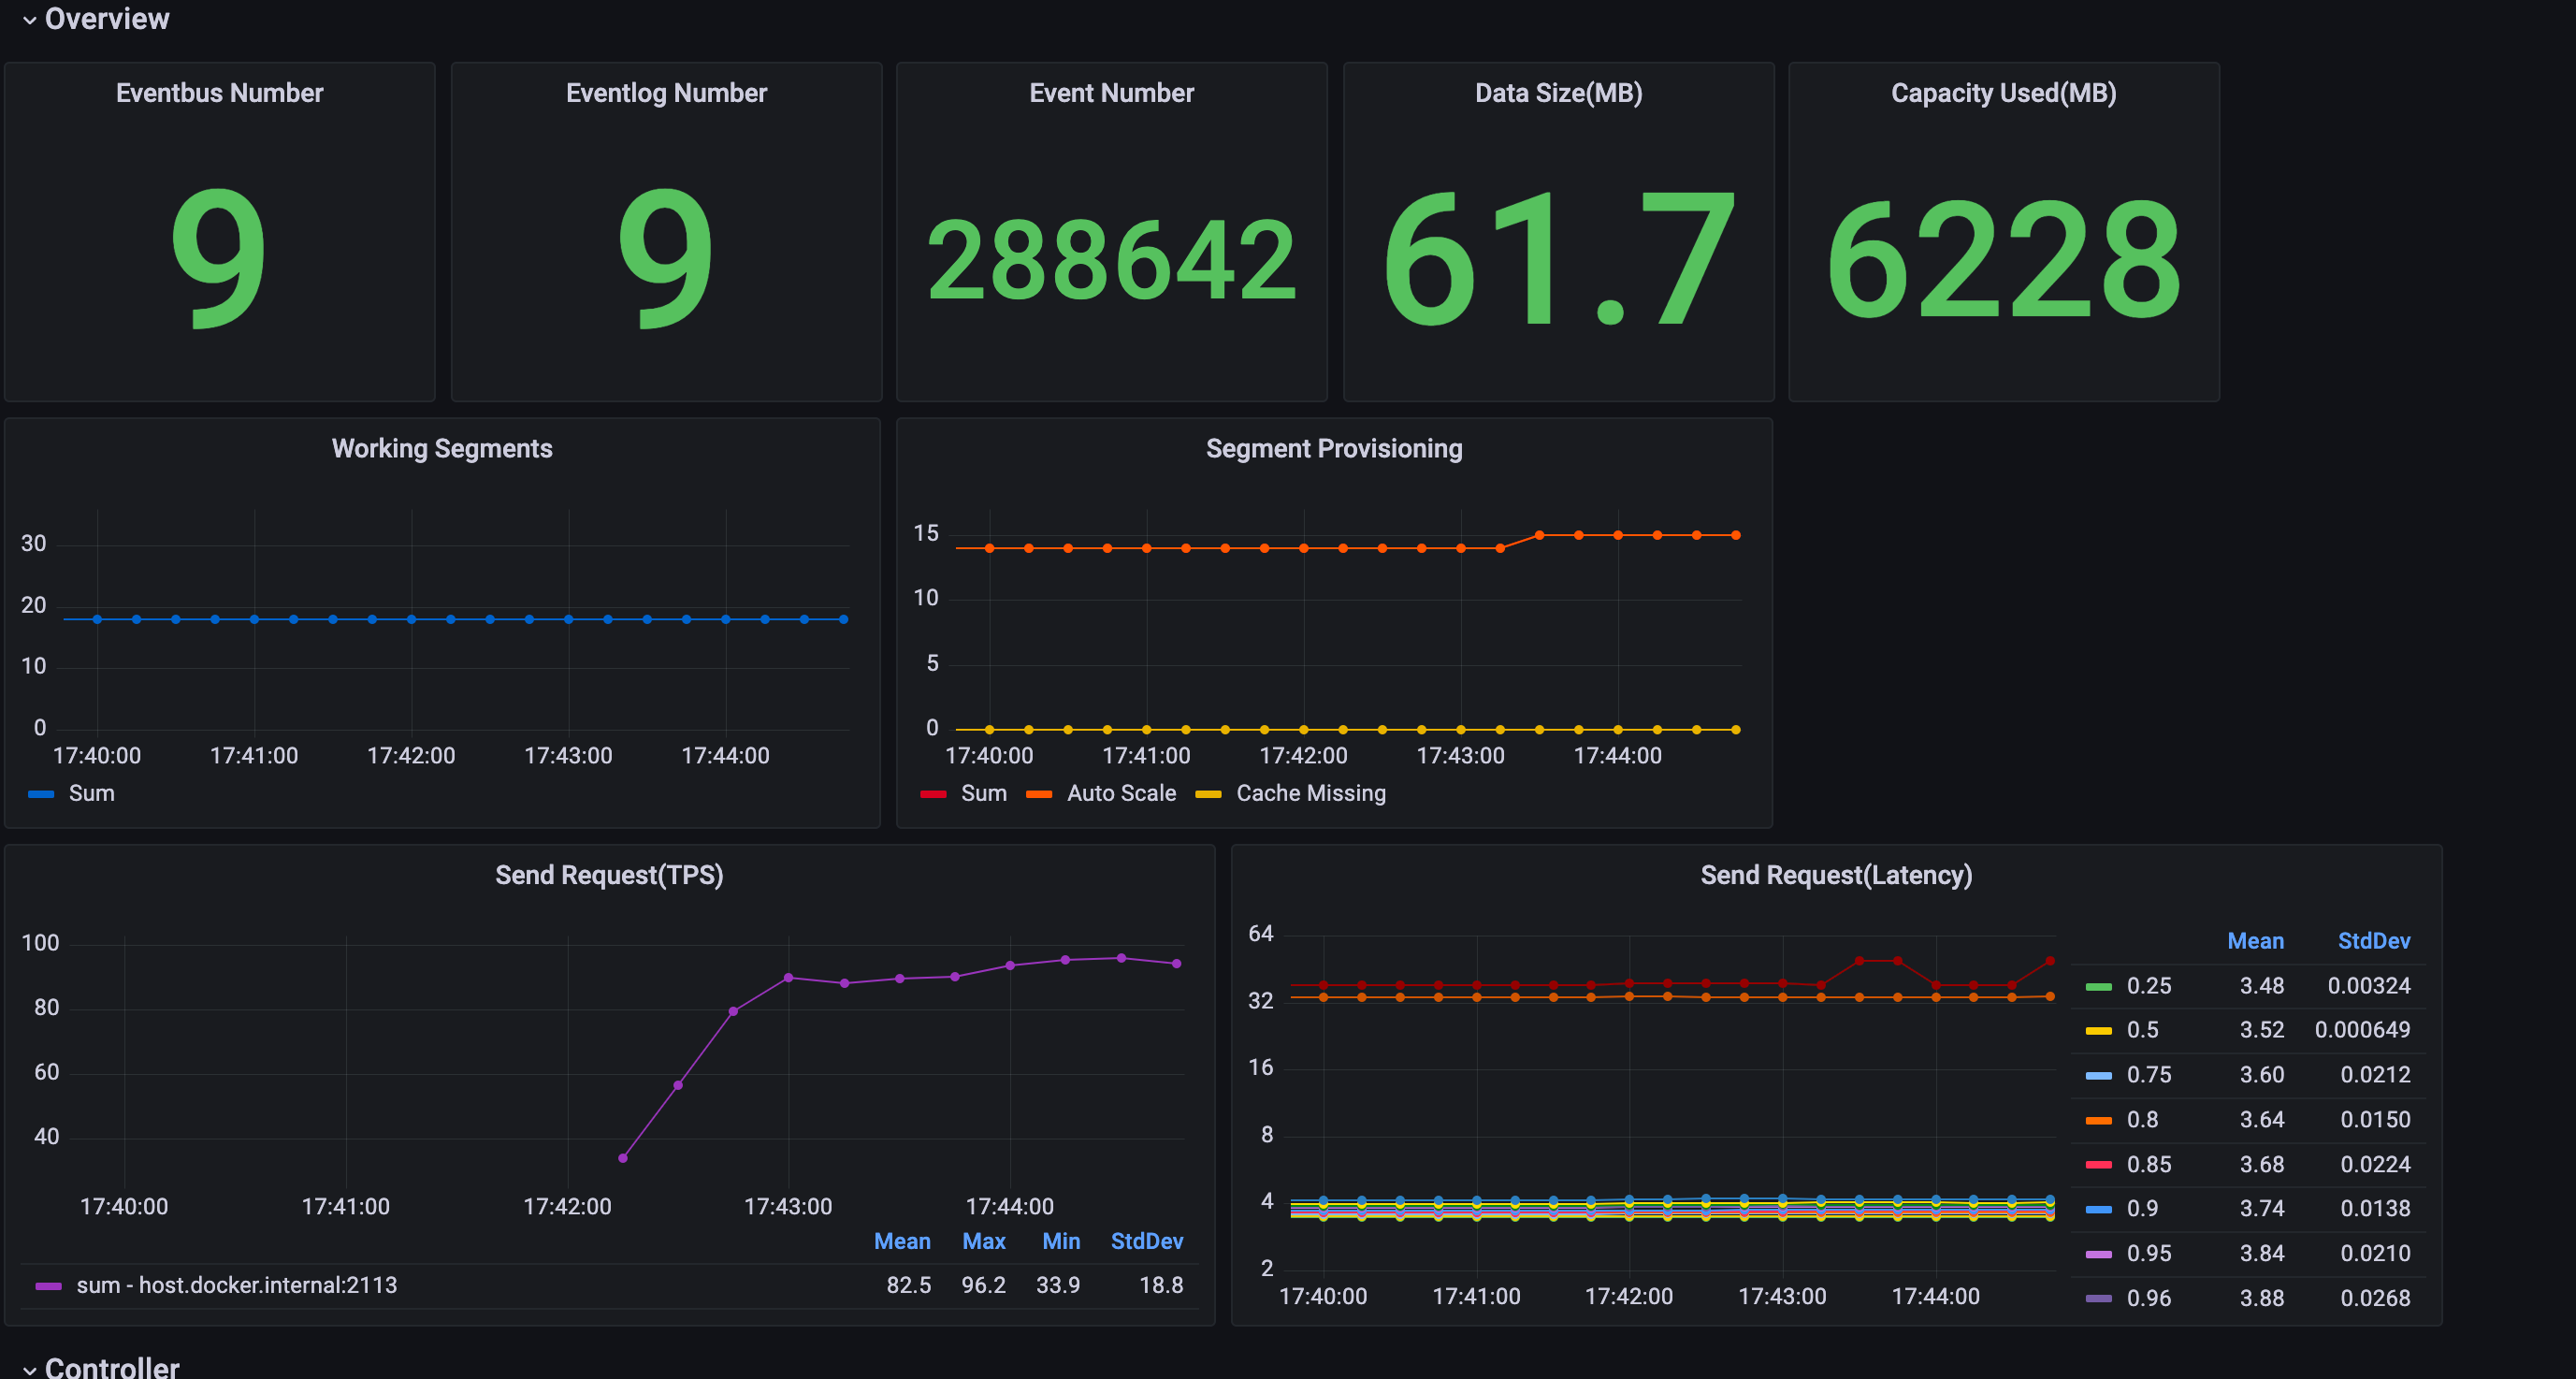The height and width of the screenshot is (1379, 2576).
Task: Click the TPS max value 96.2
Action: 983,1285
